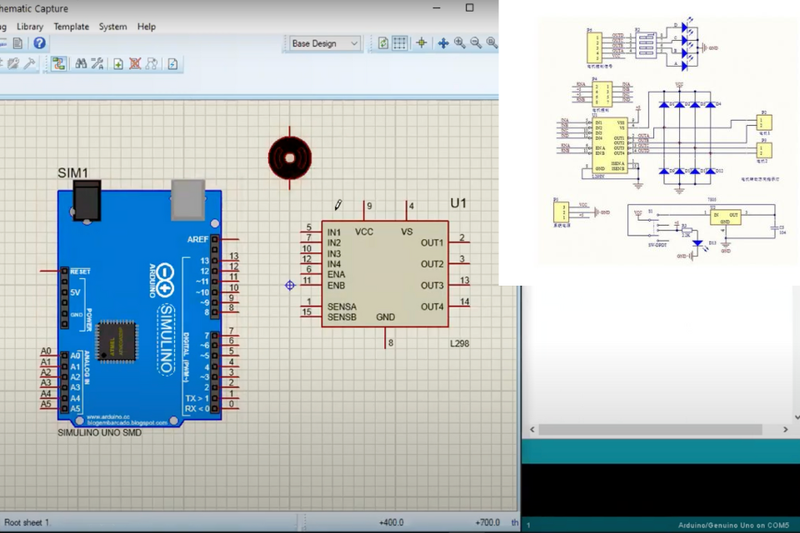Screen dimensions: 800x533
Task: Open the Help menu
Action: click(146, 27)
